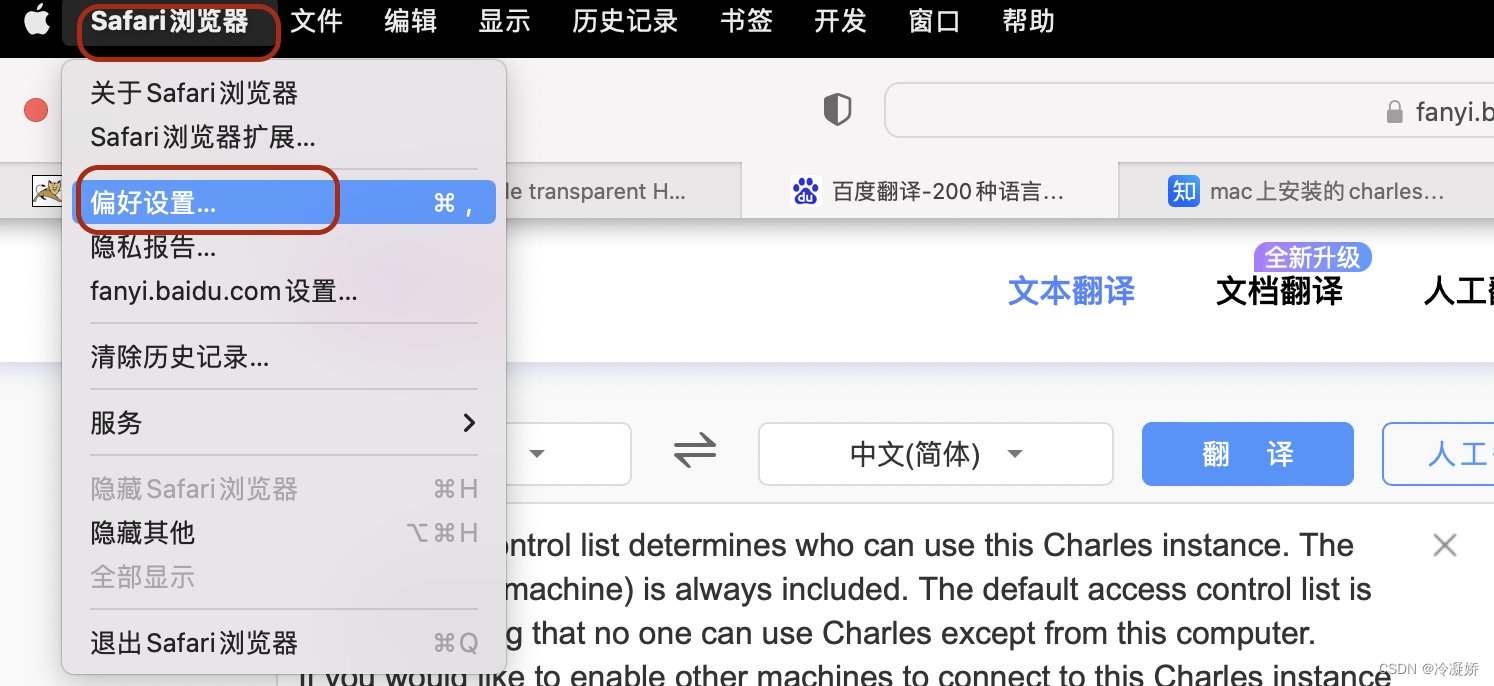Click the Baidu favicon on translate tab
The width and height of the screenshot is (1494, 686).
click(805, 191)
